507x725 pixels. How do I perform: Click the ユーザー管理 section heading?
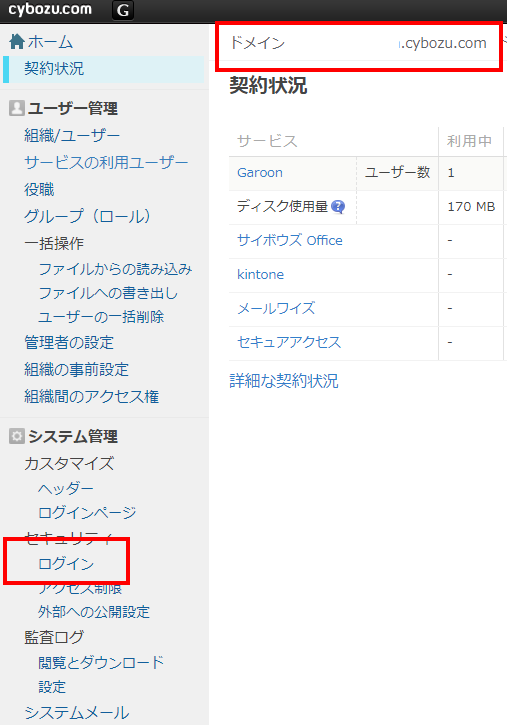point(73,109)
